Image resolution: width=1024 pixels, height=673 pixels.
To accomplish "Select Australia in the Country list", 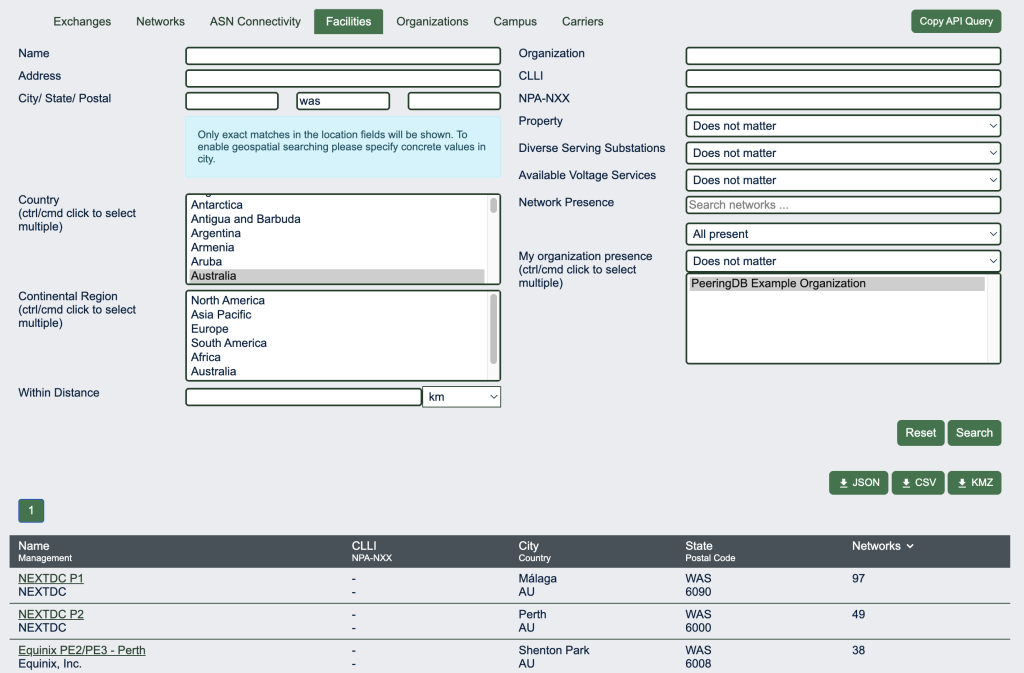I will pos(336,276).
